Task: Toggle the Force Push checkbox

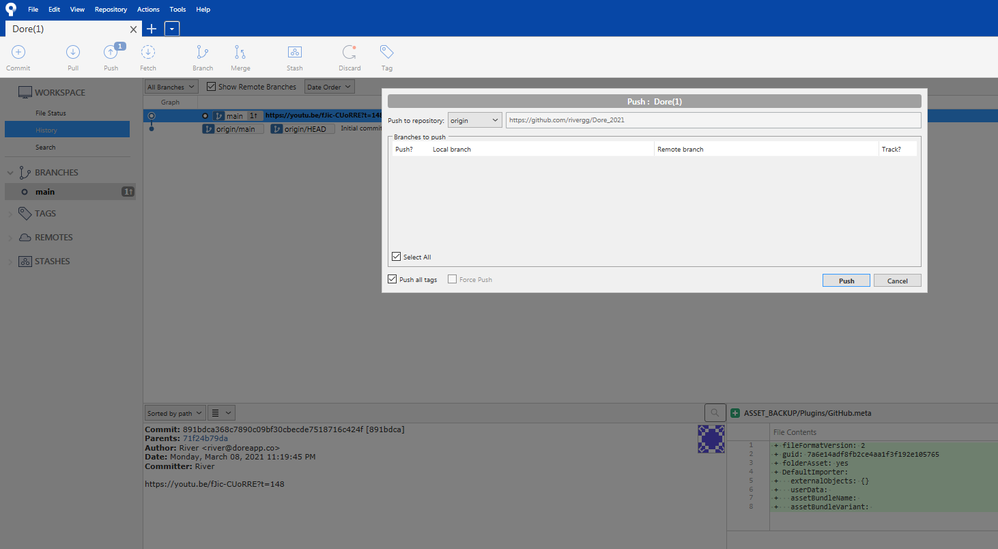Action: pos(452,279)
